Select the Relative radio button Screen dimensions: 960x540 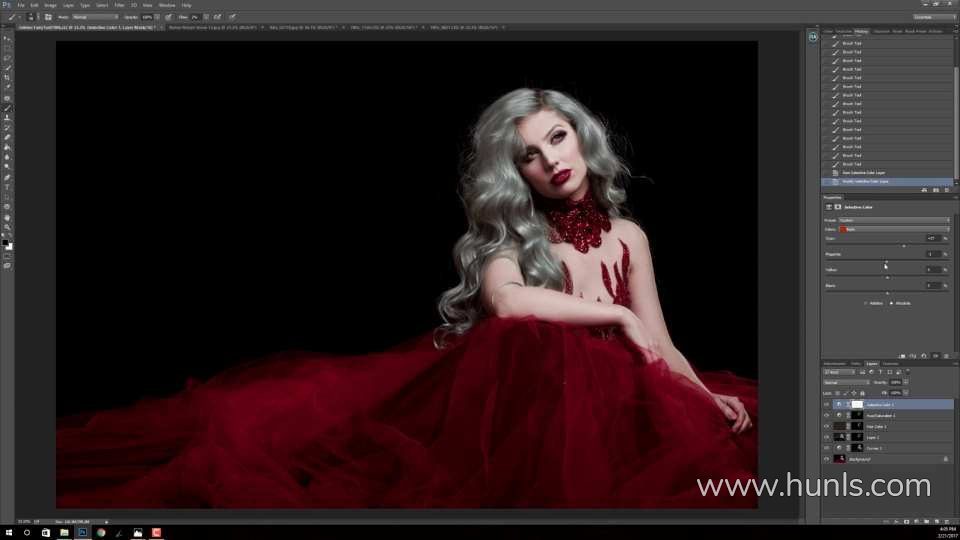point(865,303)
